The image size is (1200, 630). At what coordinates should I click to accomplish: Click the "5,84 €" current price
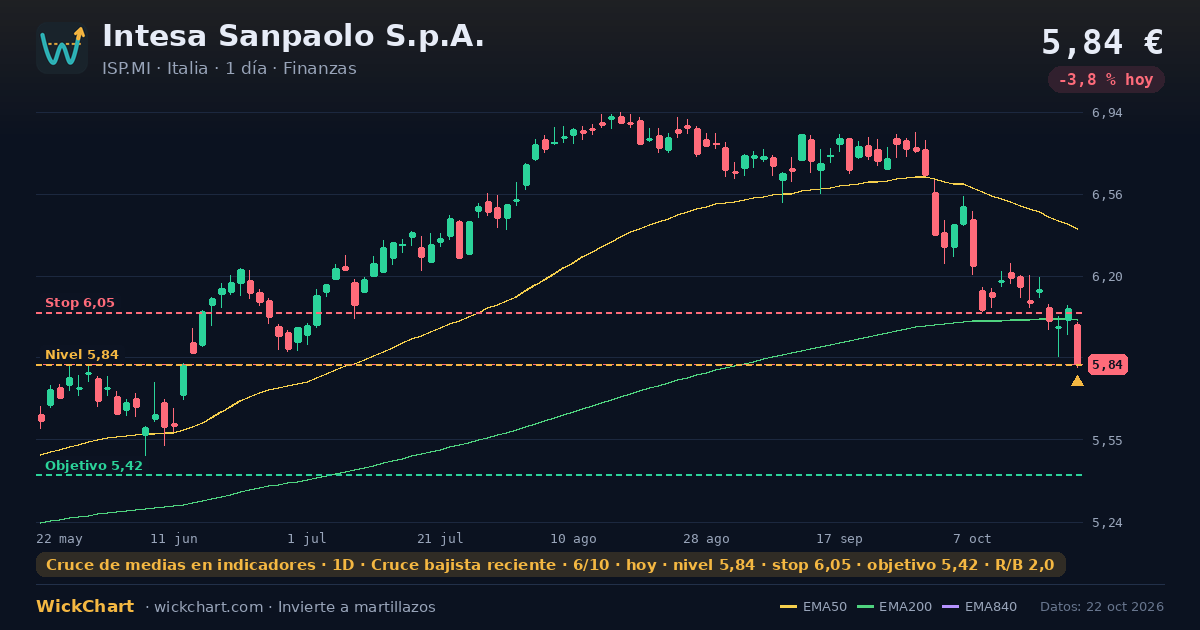pyautogui.click(x=1102, y=43)
